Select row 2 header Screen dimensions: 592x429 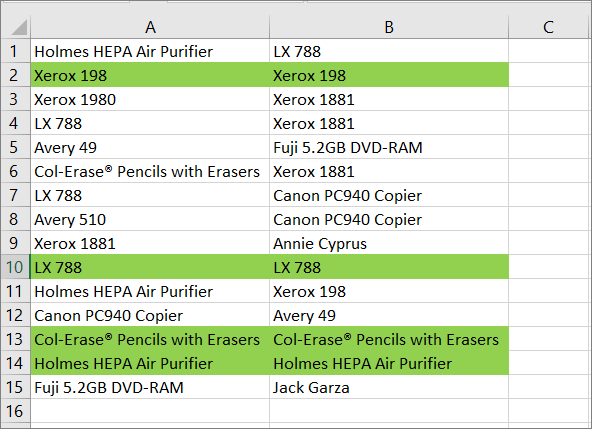(x=15, y=75)
